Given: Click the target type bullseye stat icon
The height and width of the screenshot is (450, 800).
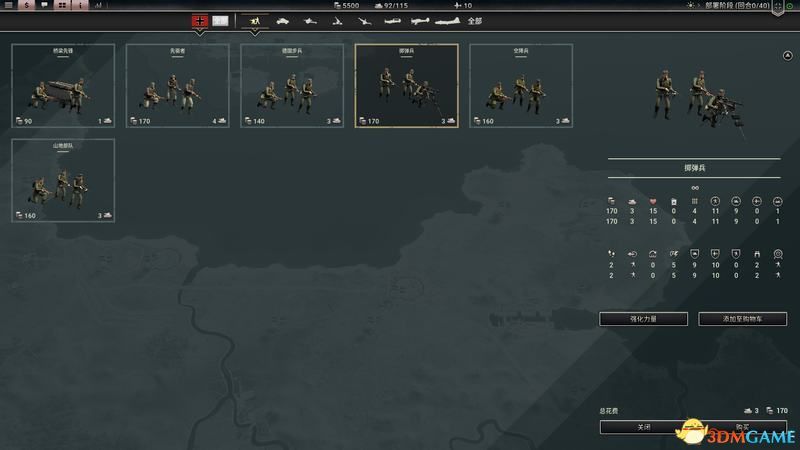Looking at the screenshot, I should pos(778,254).
